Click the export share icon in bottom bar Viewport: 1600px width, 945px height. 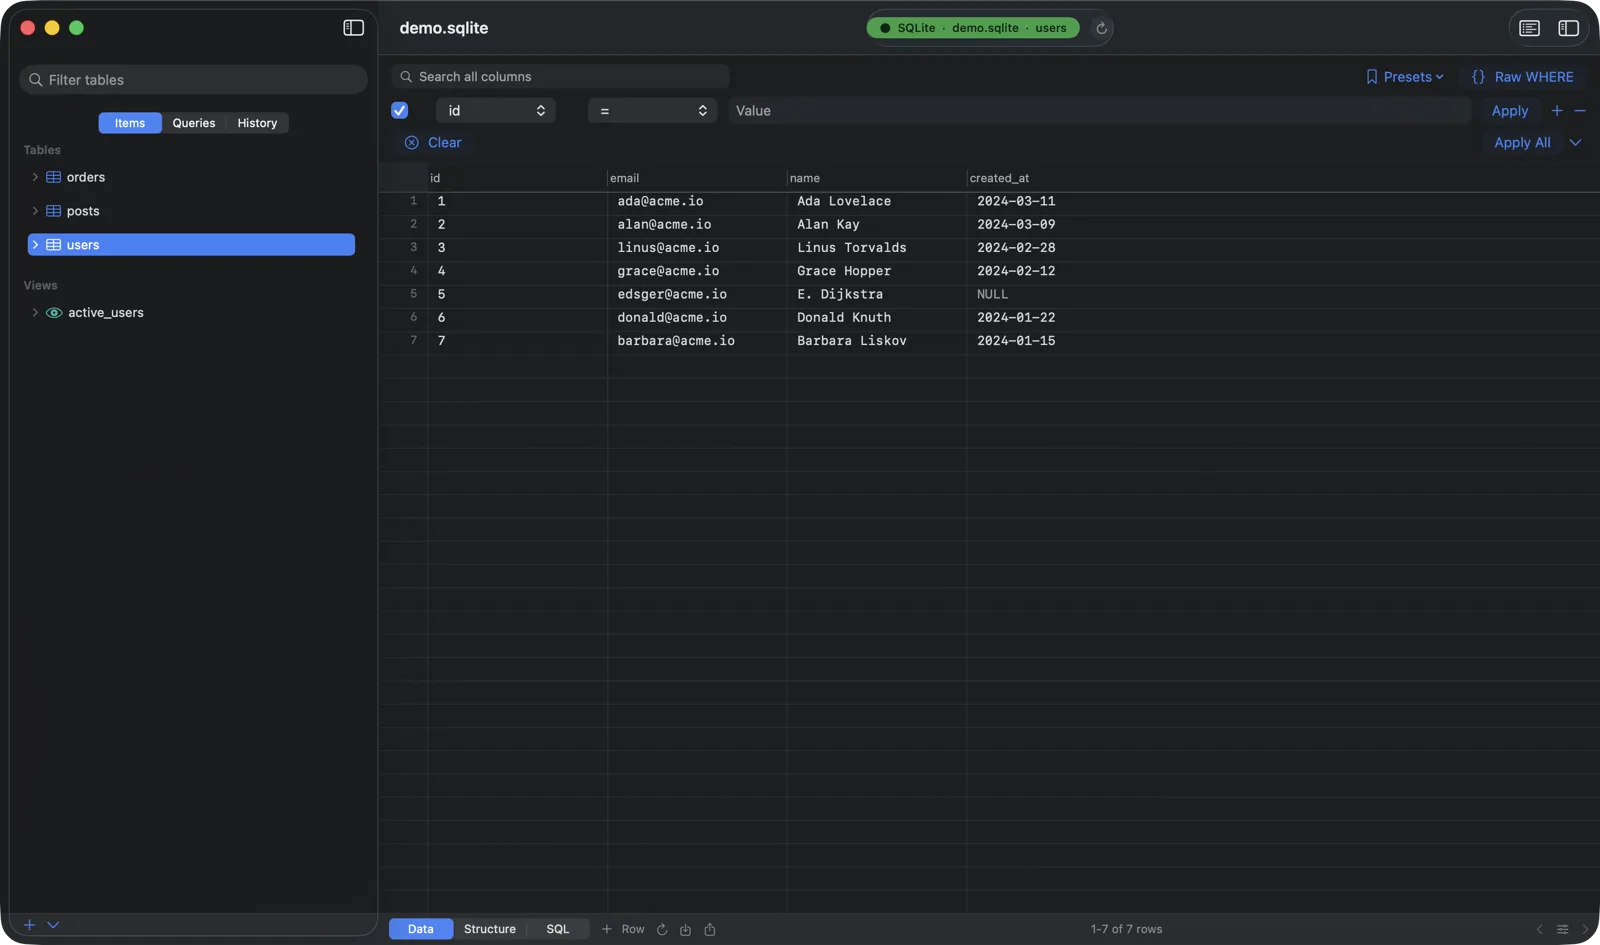tap(710, 929)
